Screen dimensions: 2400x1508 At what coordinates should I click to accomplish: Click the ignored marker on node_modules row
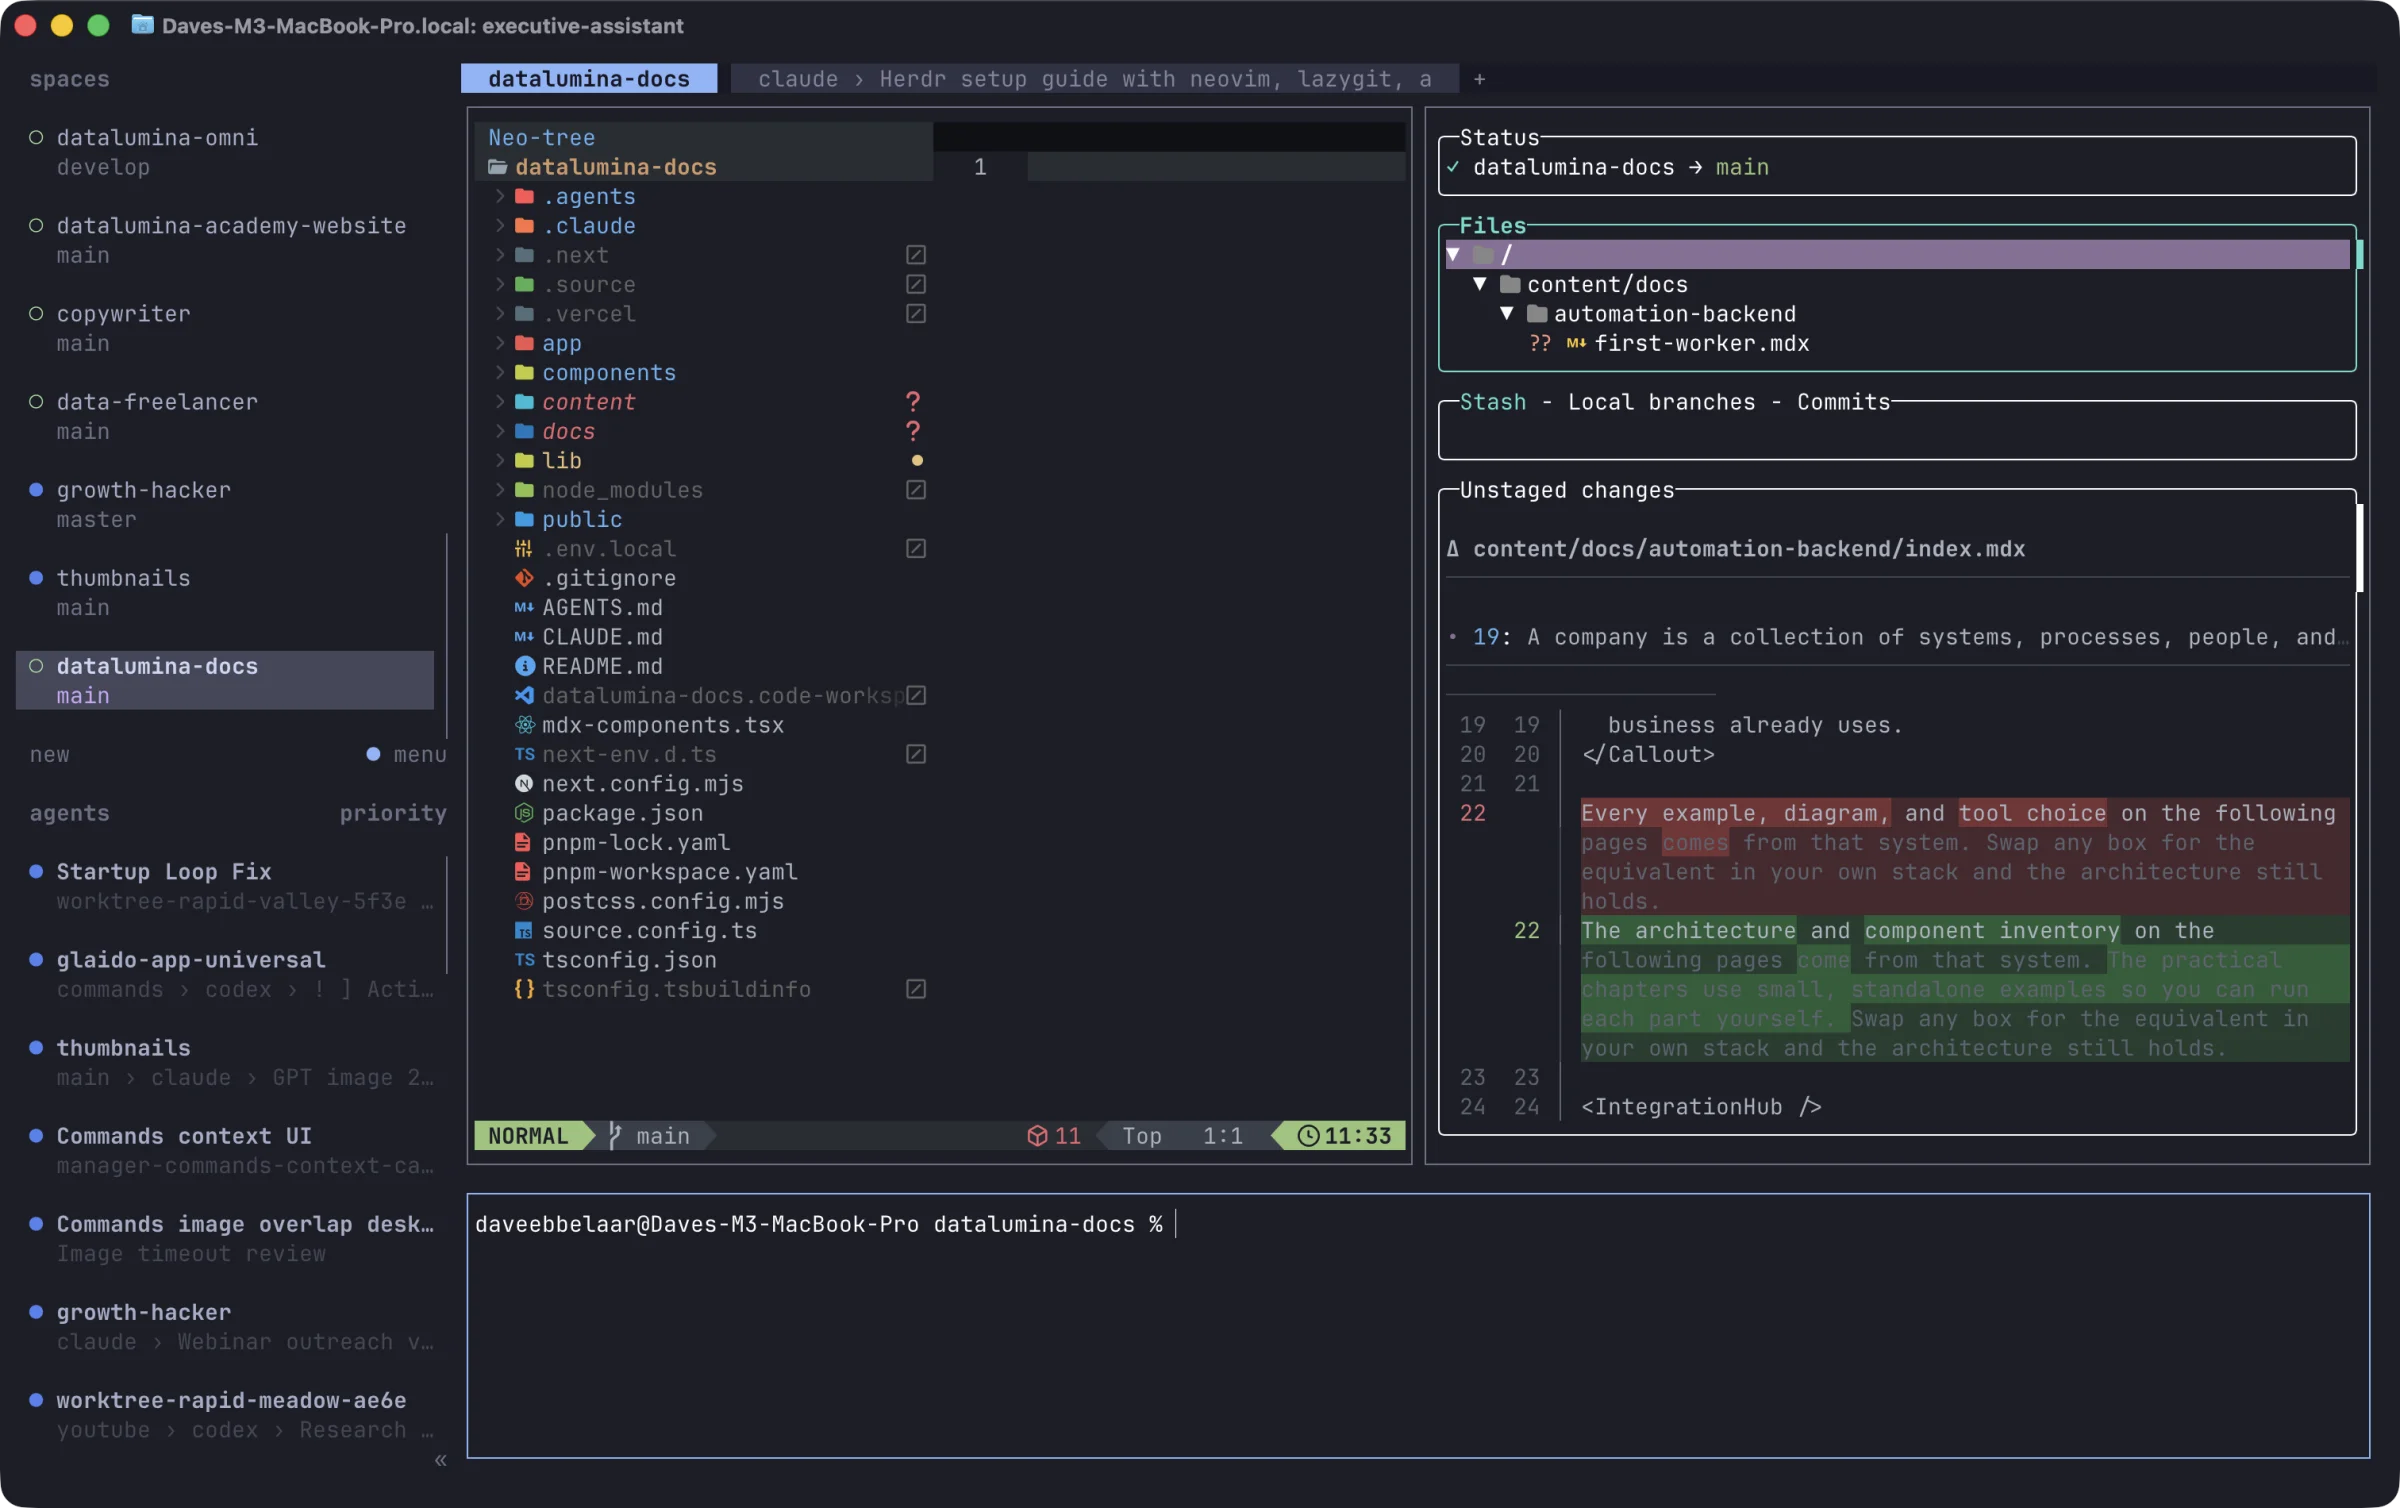pyautogui.click(x=916, y=490)
